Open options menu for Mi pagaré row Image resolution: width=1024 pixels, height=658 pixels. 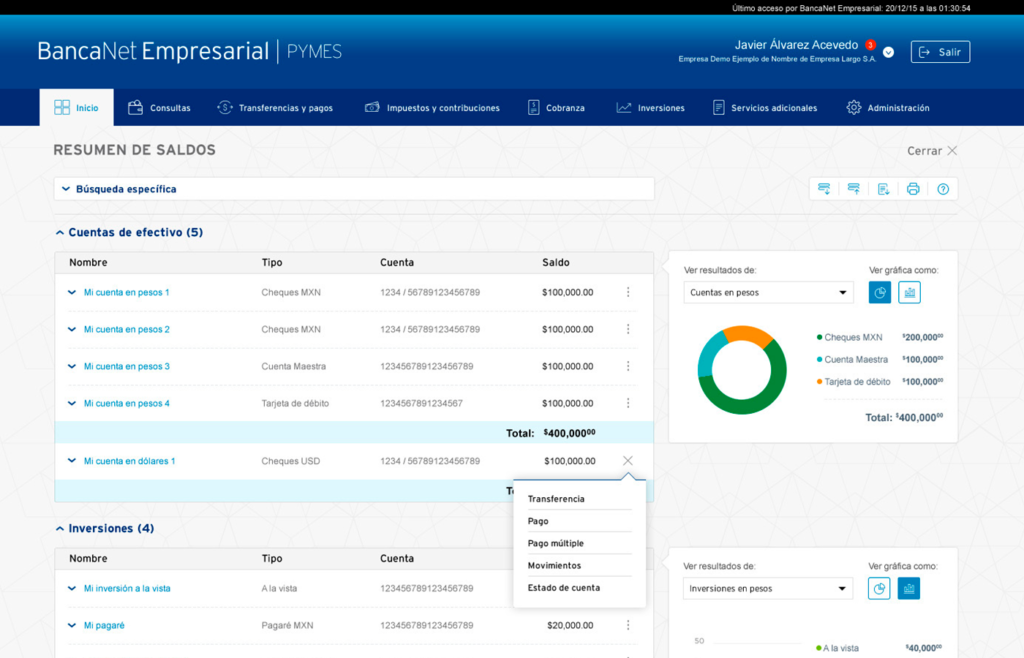(x=628, y=625)
